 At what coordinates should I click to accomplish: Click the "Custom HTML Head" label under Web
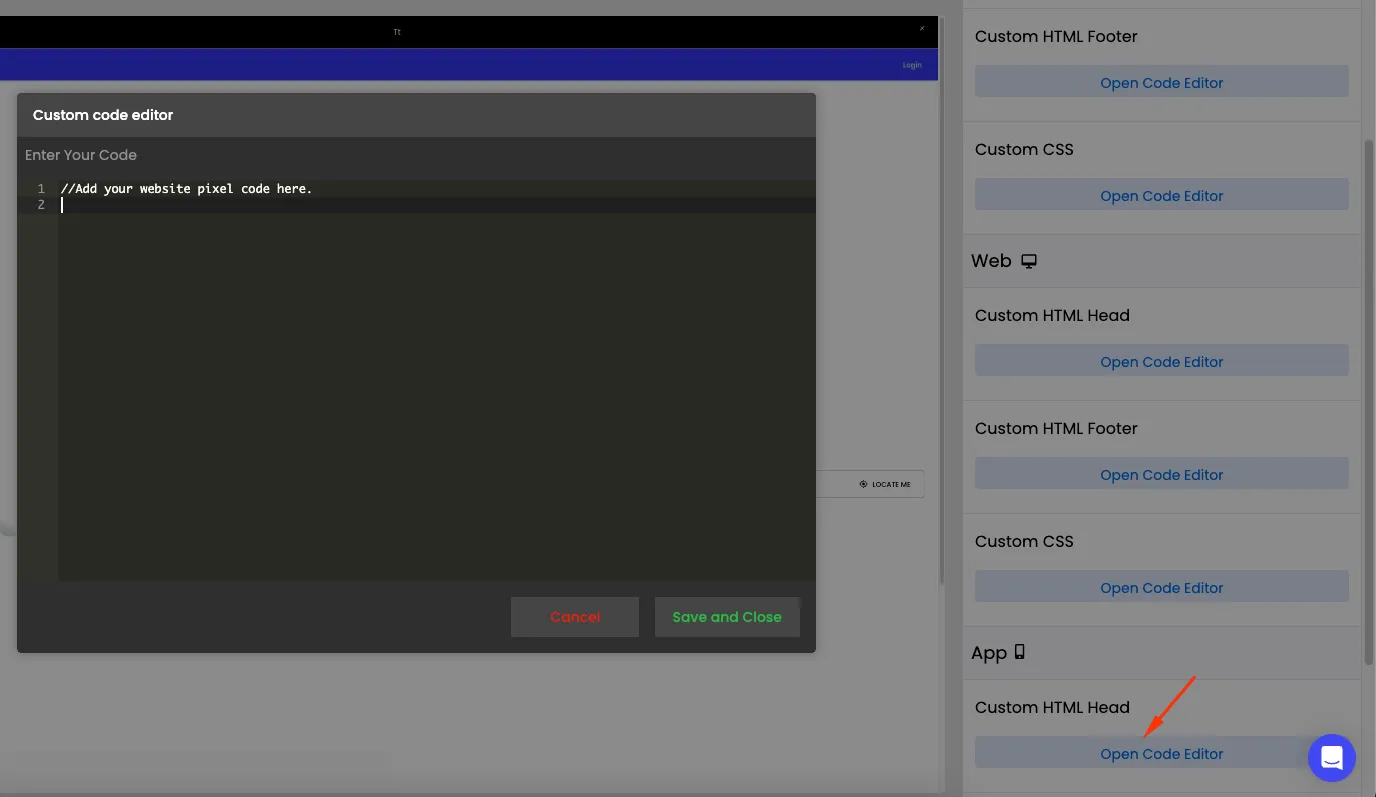tap(1052, 315)
